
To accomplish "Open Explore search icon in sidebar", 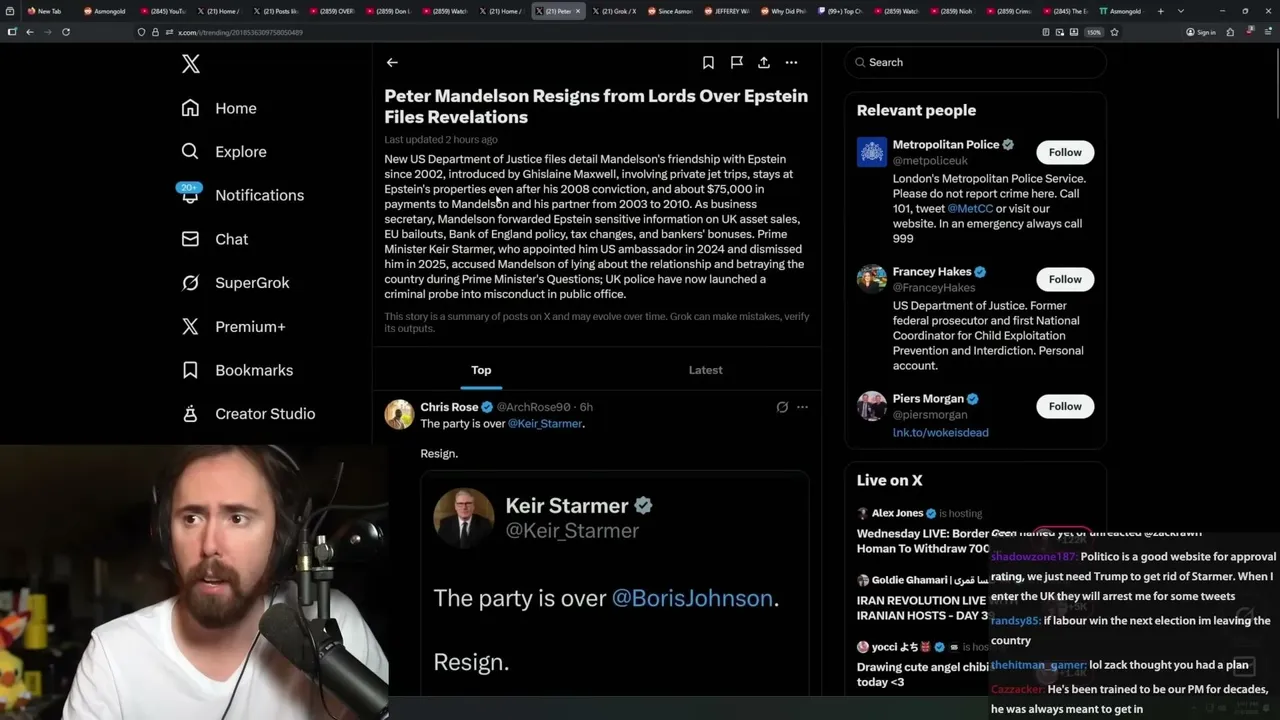I will pyautogui.click(x=190, y=152).
